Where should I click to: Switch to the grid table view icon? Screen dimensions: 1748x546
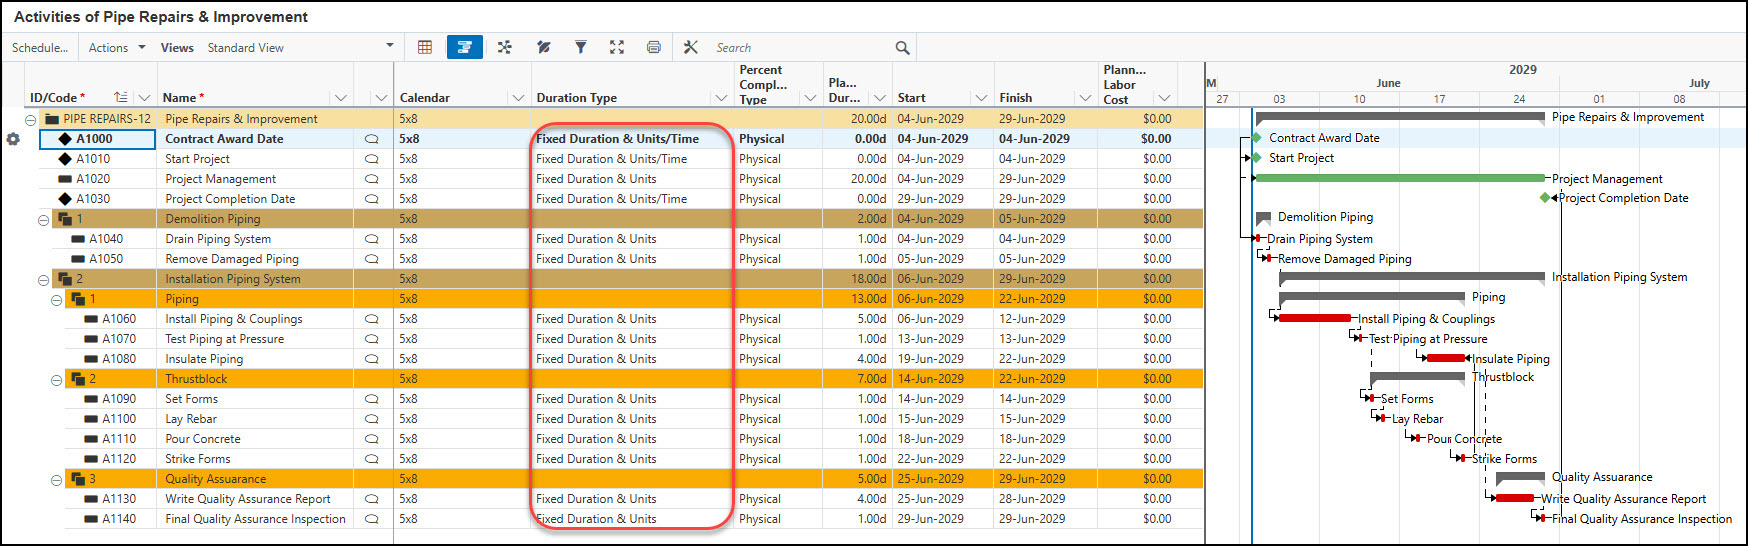(x=425, y=47)
